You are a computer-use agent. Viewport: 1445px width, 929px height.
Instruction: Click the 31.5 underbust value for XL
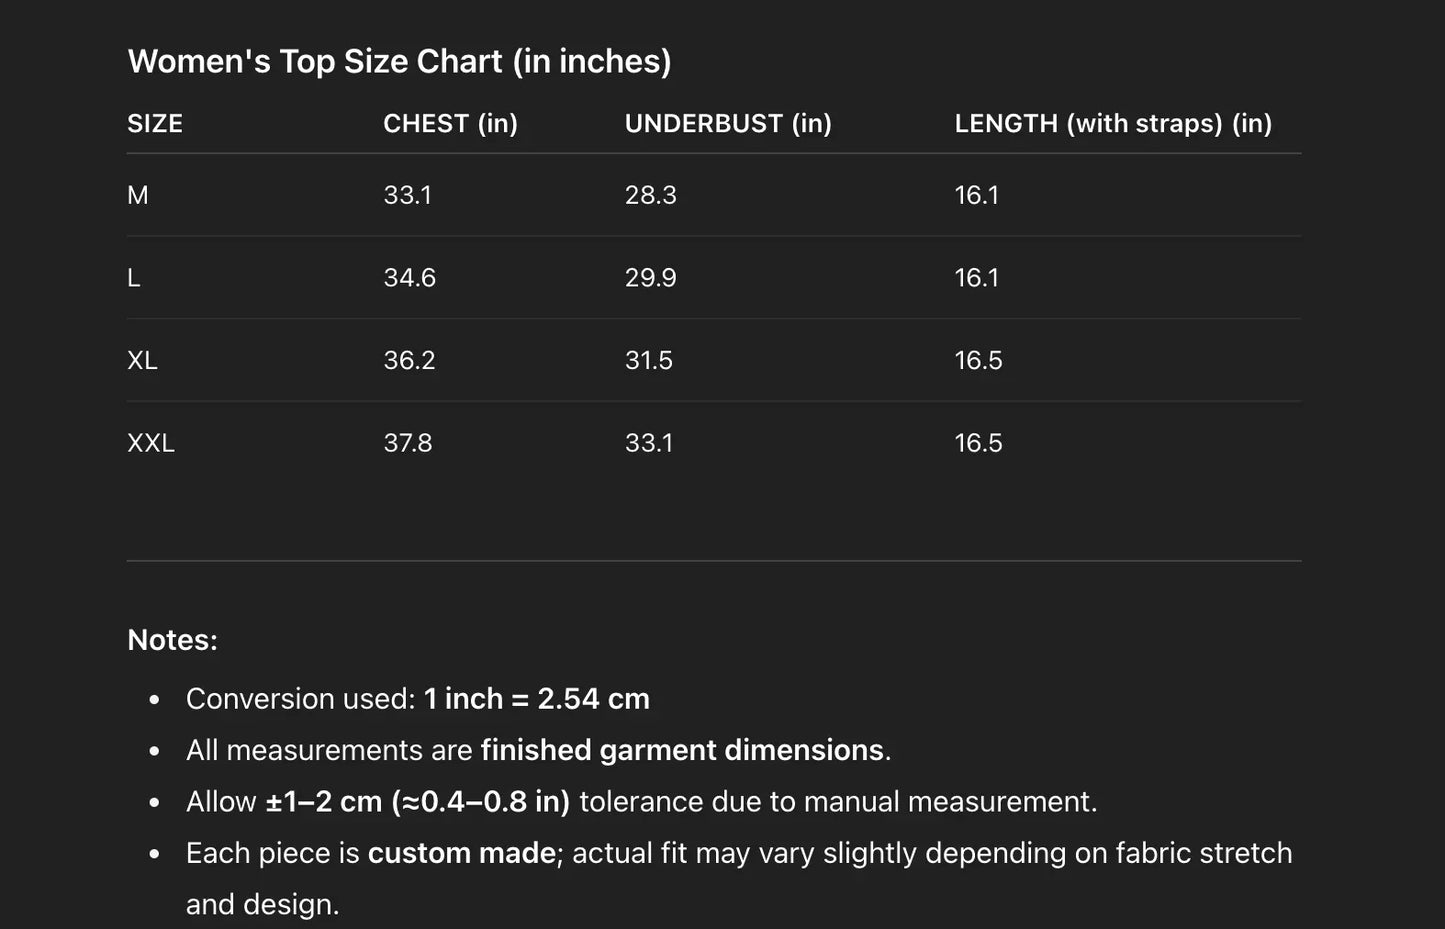pos(649,361)
